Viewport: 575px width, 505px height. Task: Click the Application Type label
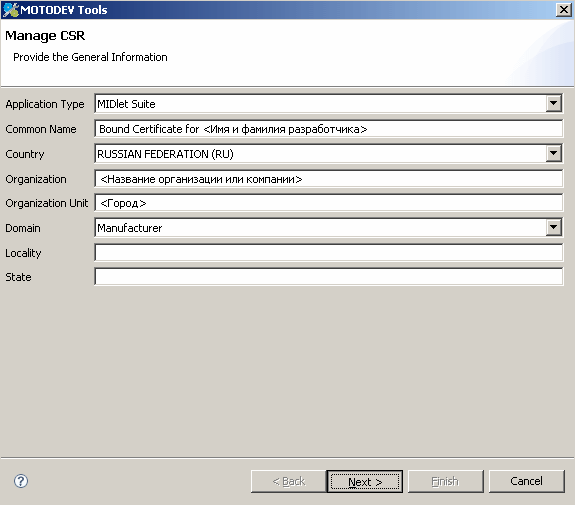coord(45,104)
